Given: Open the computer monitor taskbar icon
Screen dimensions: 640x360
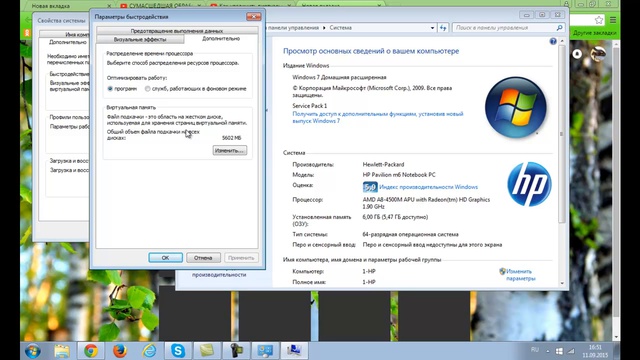Looking at the screenshot, I should click(294, 351).
